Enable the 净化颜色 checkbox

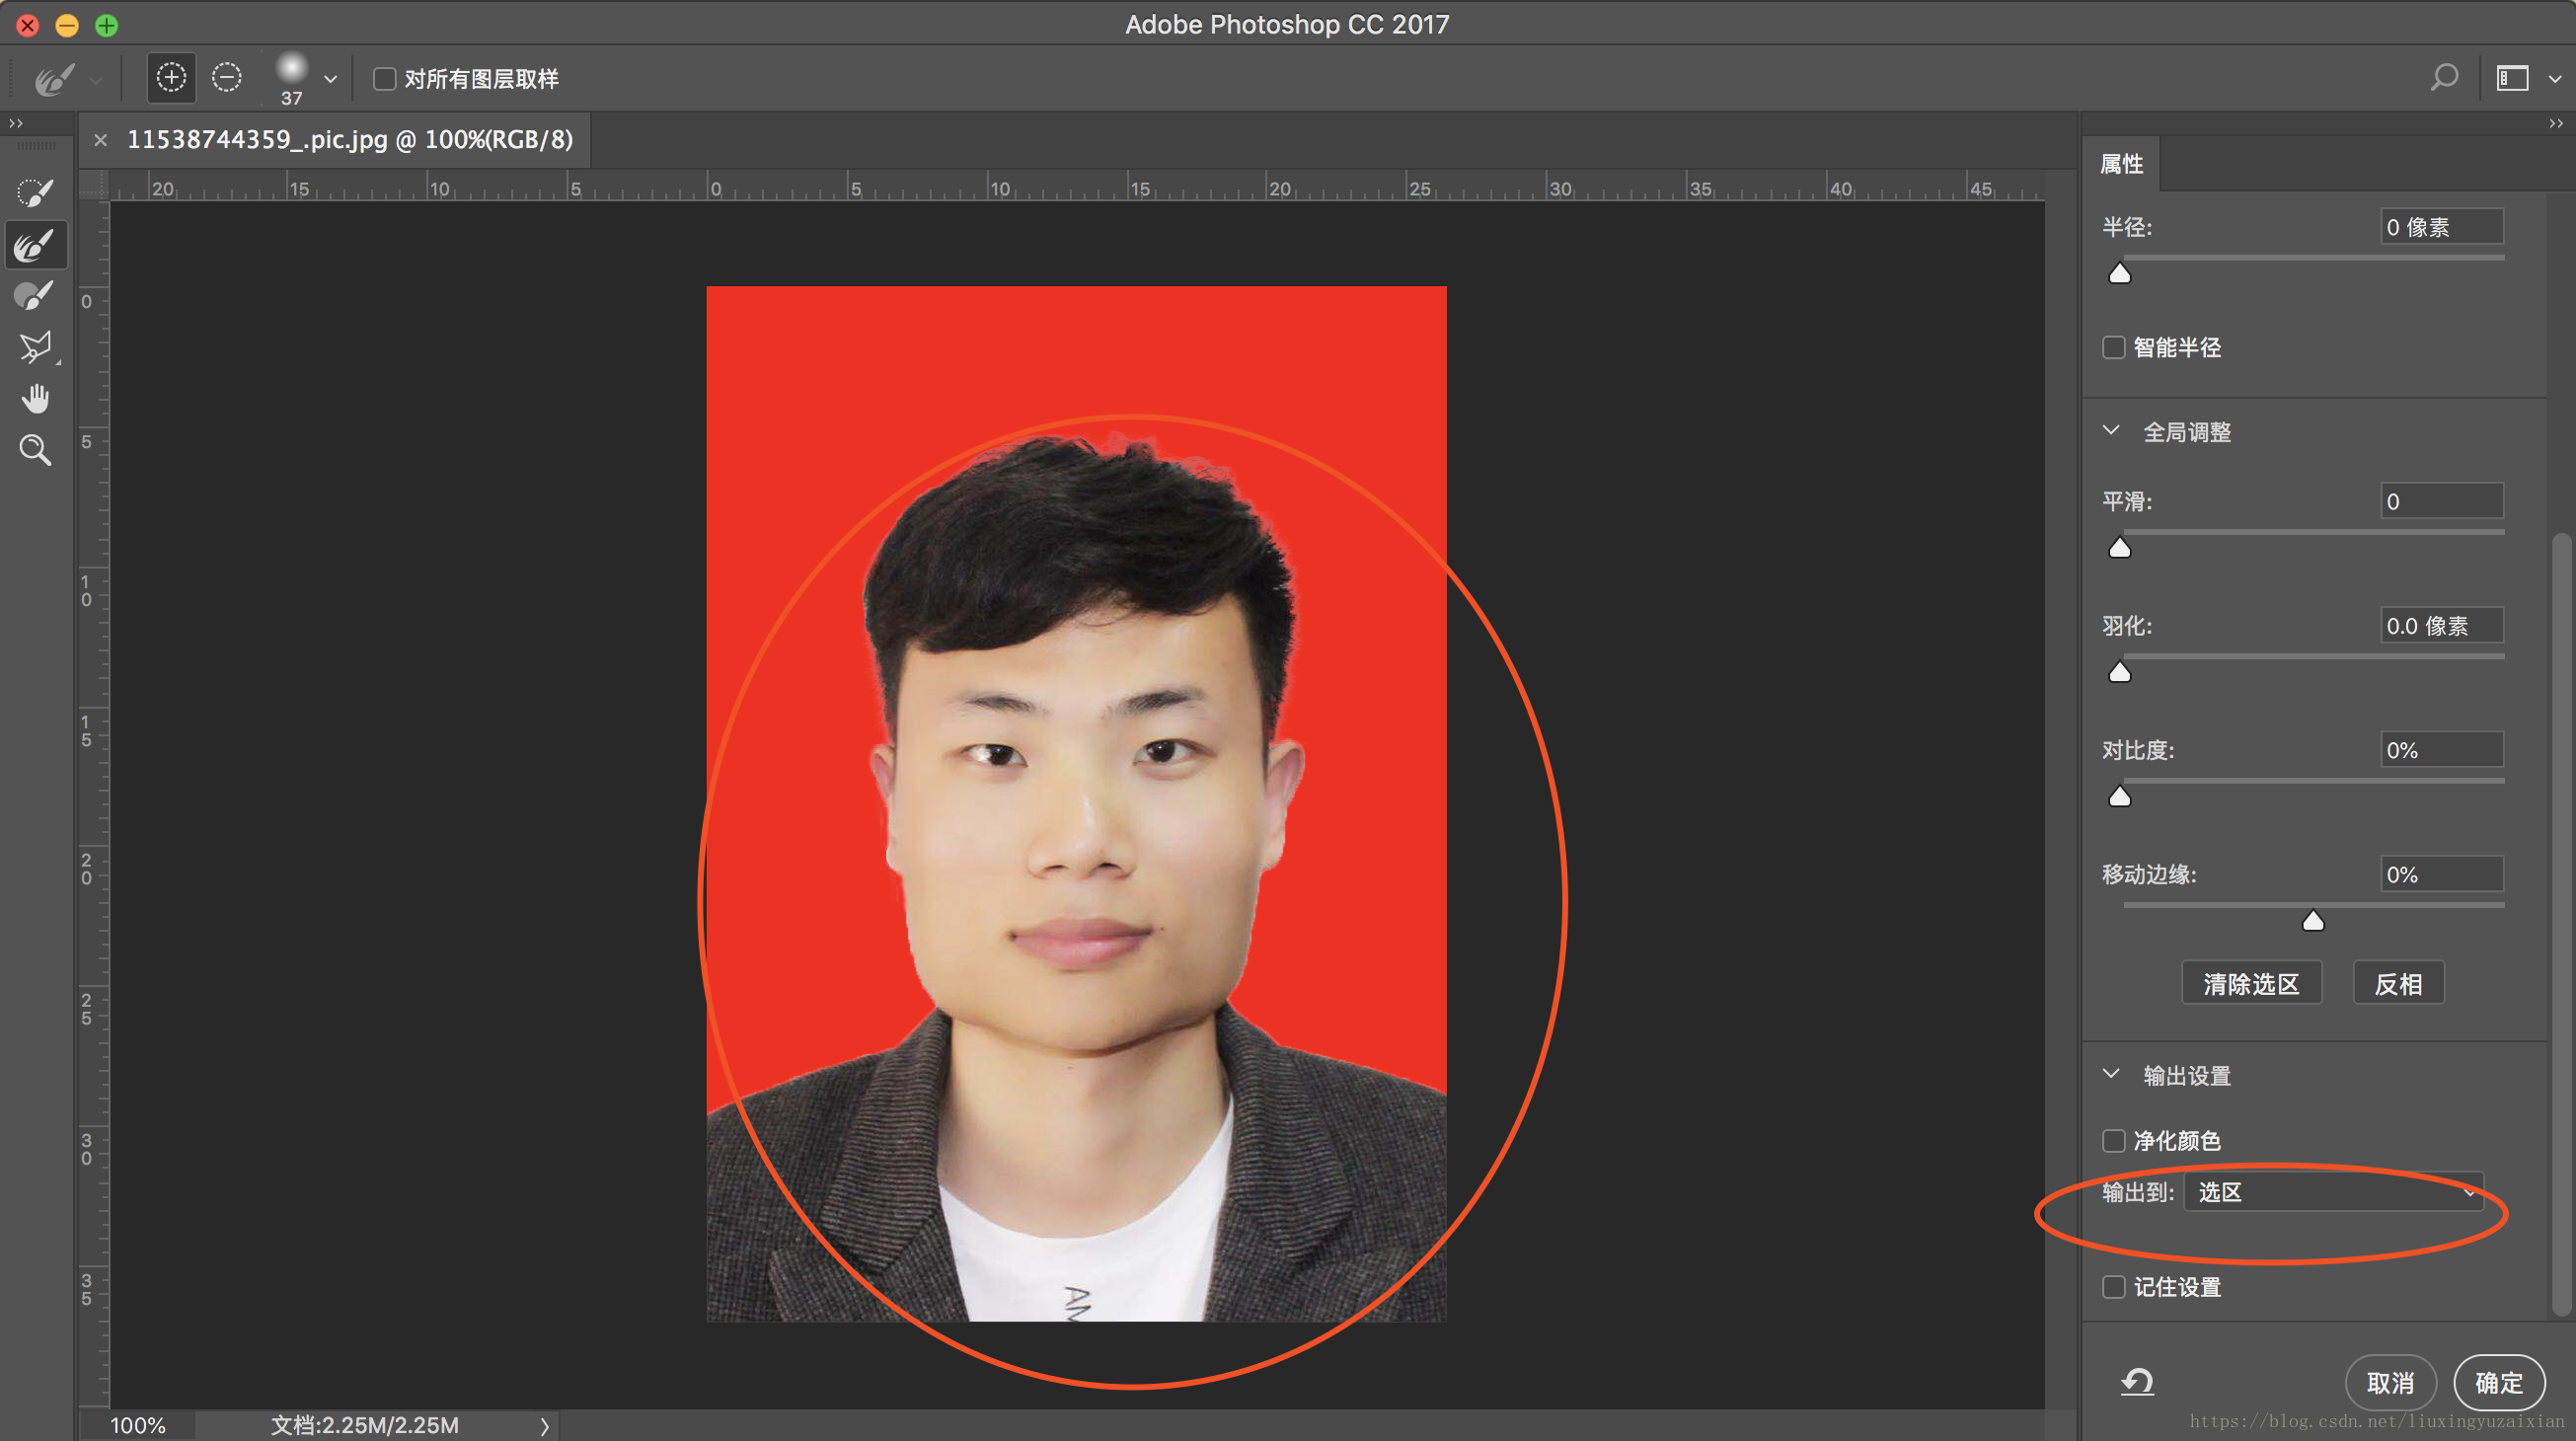2113,1140
